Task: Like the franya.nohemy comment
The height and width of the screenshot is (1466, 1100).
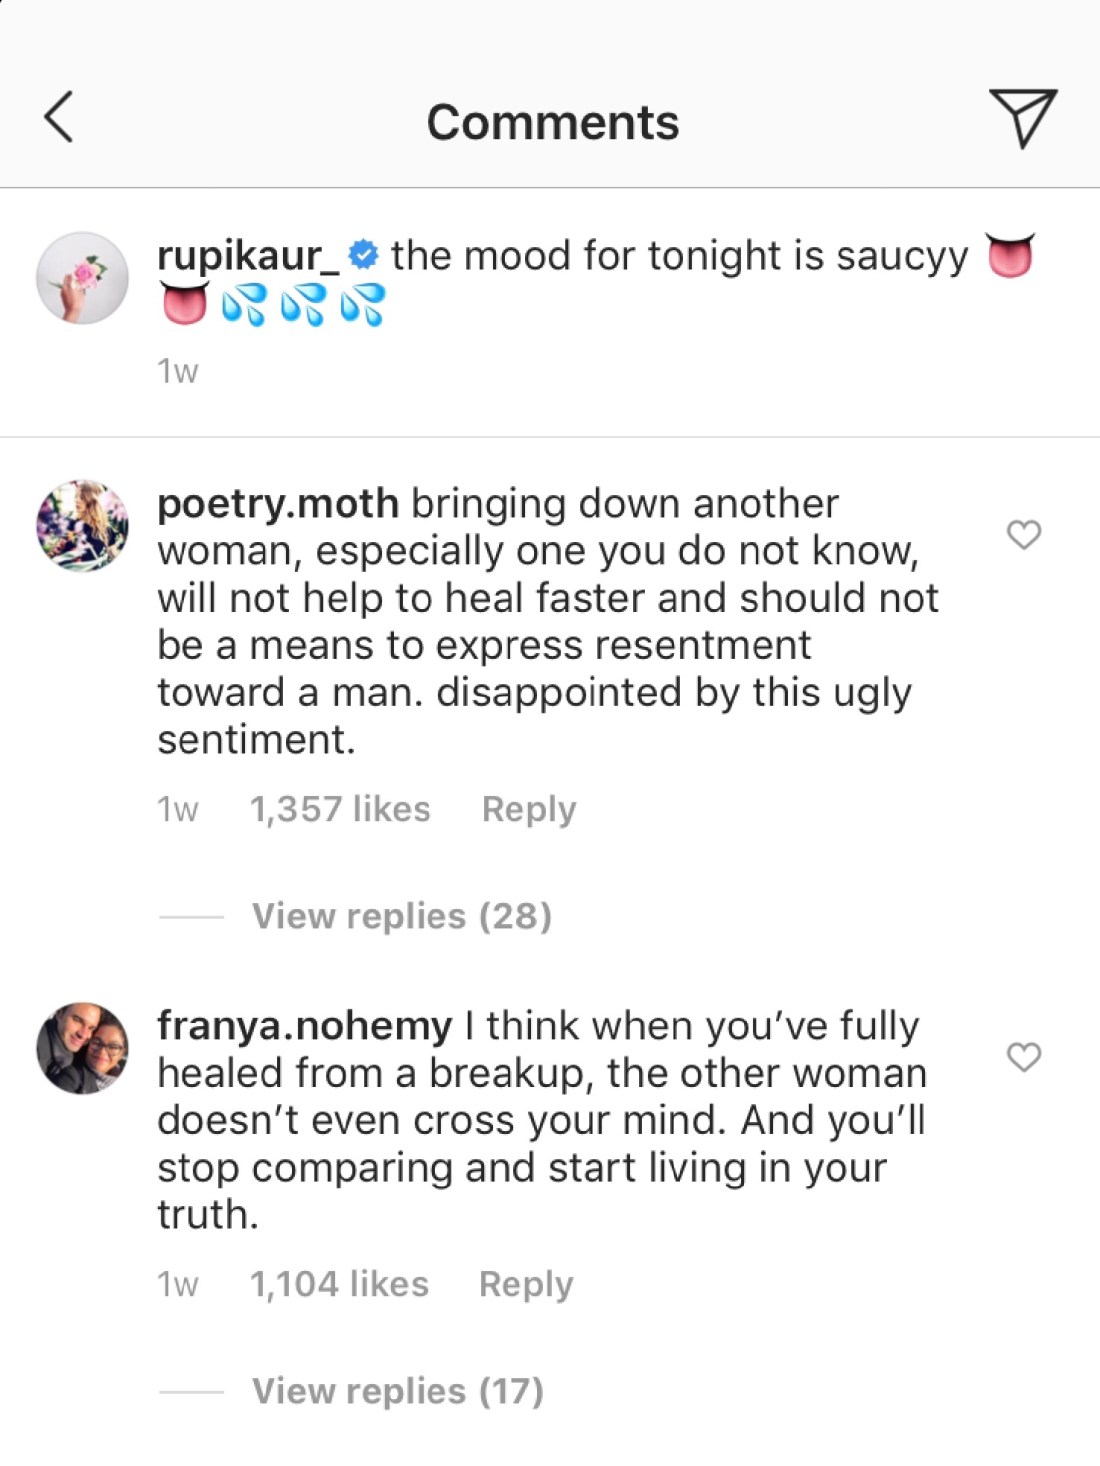Action: point(1023,1057)
